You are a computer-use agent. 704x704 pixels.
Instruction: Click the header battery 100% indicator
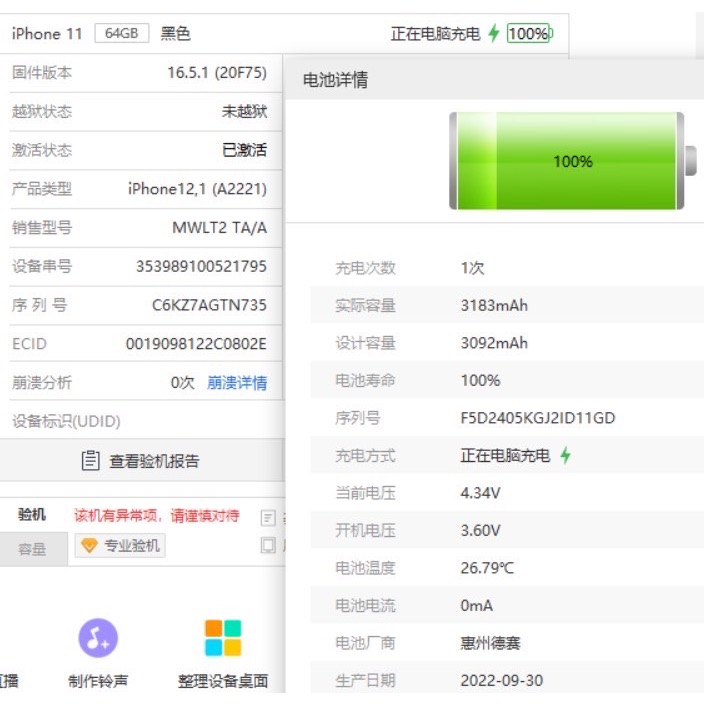click(529, 33)
